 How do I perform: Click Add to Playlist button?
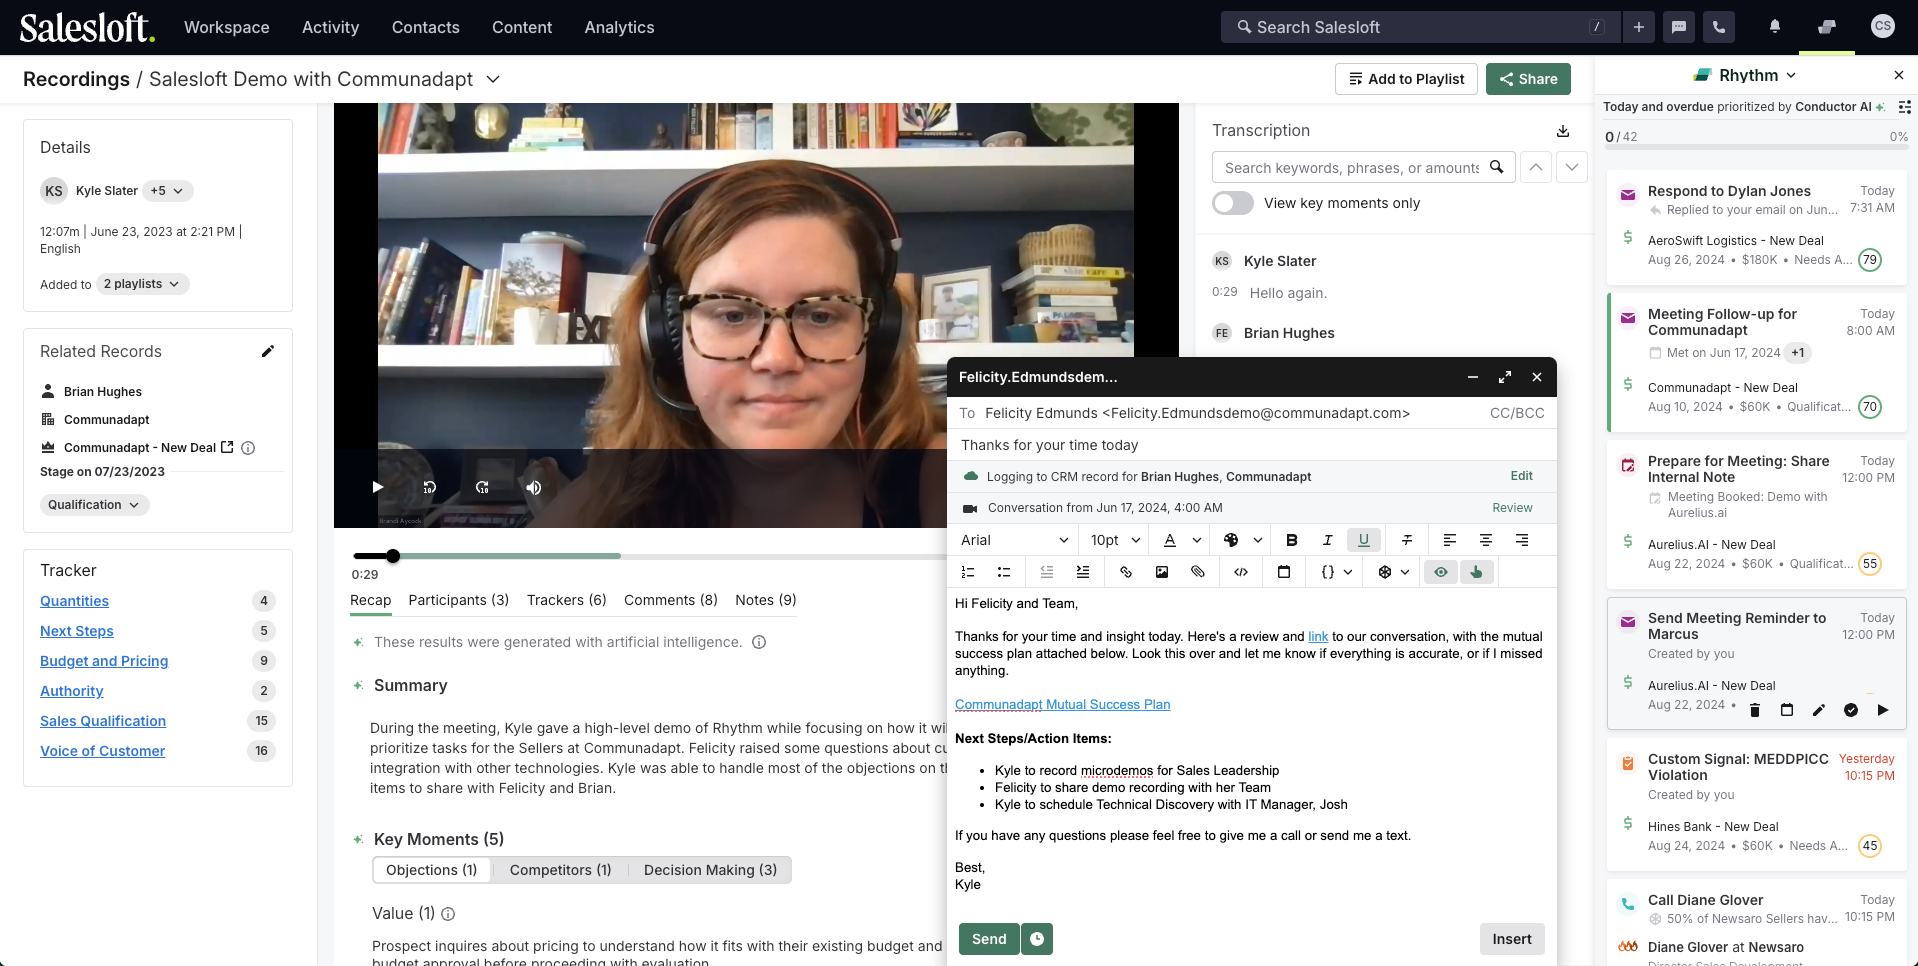tap(1406, 79)
